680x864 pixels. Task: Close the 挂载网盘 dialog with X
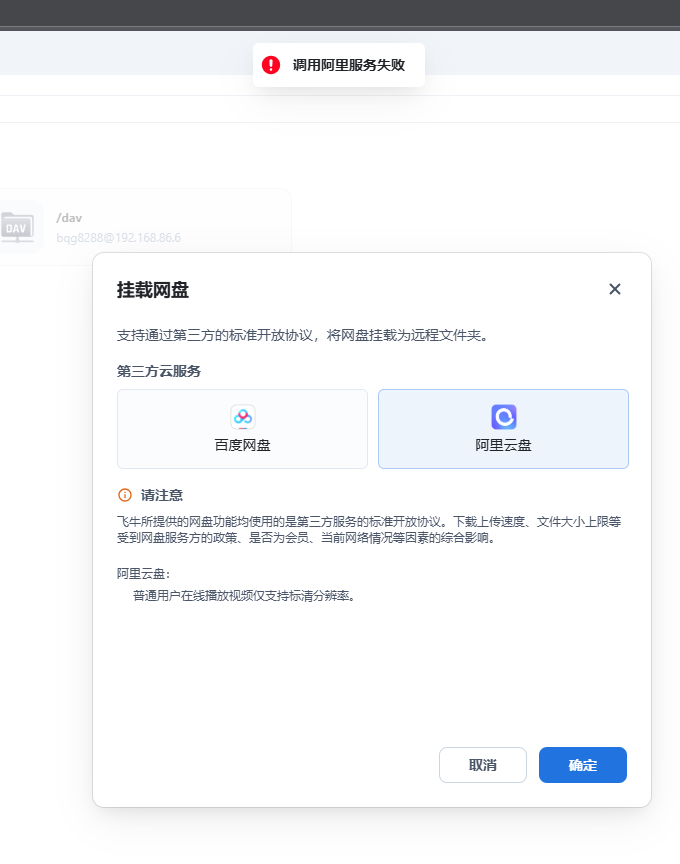click(614, 289)
